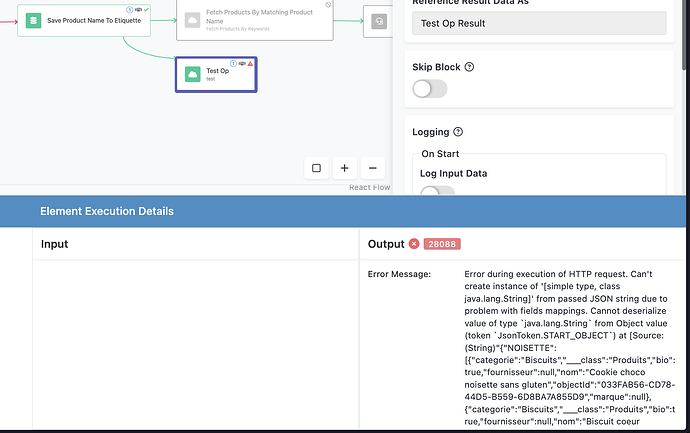Click the Element Execution Details header
The image size is (690, 433).
coord(107,211)
